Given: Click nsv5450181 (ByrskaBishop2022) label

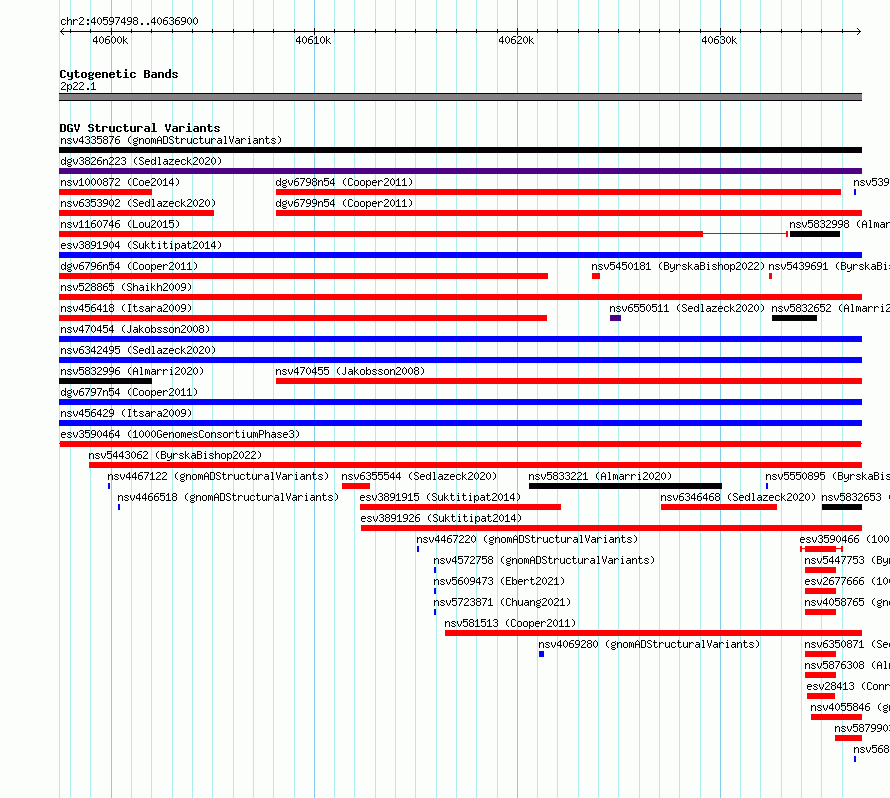Looking at the screenshot, I should pos(678,266).
